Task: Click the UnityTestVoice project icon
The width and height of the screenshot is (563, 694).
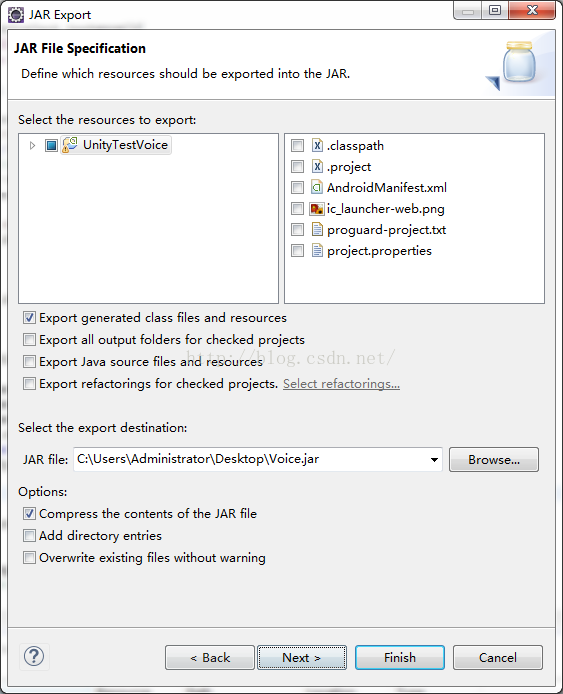Action: click(x=70, y=145)
